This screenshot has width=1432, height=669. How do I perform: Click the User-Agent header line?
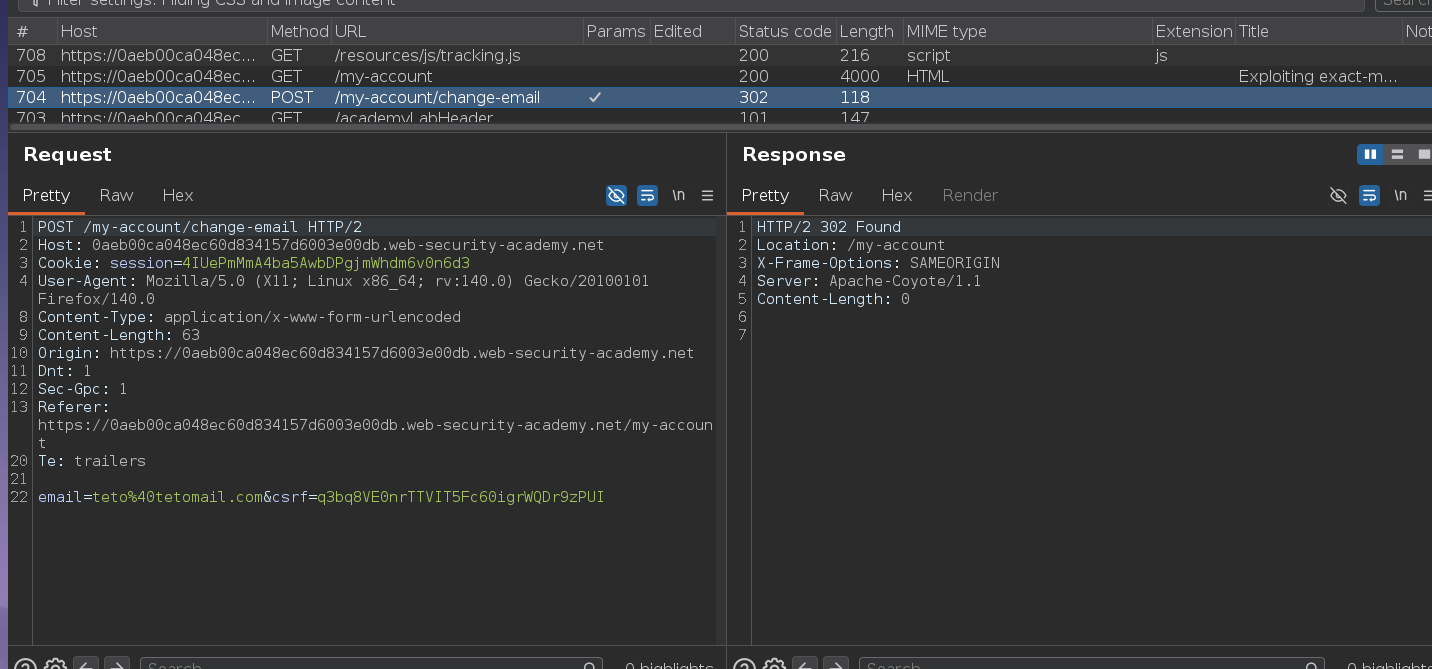coord(343,290)
